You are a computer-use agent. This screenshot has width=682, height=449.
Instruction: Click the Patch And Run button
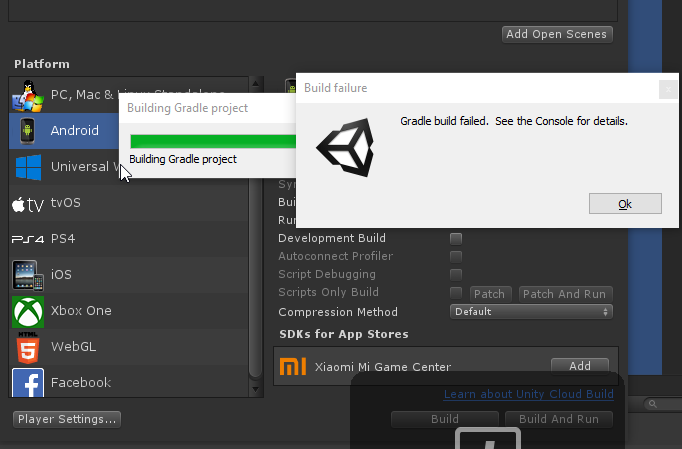[565, 294]
